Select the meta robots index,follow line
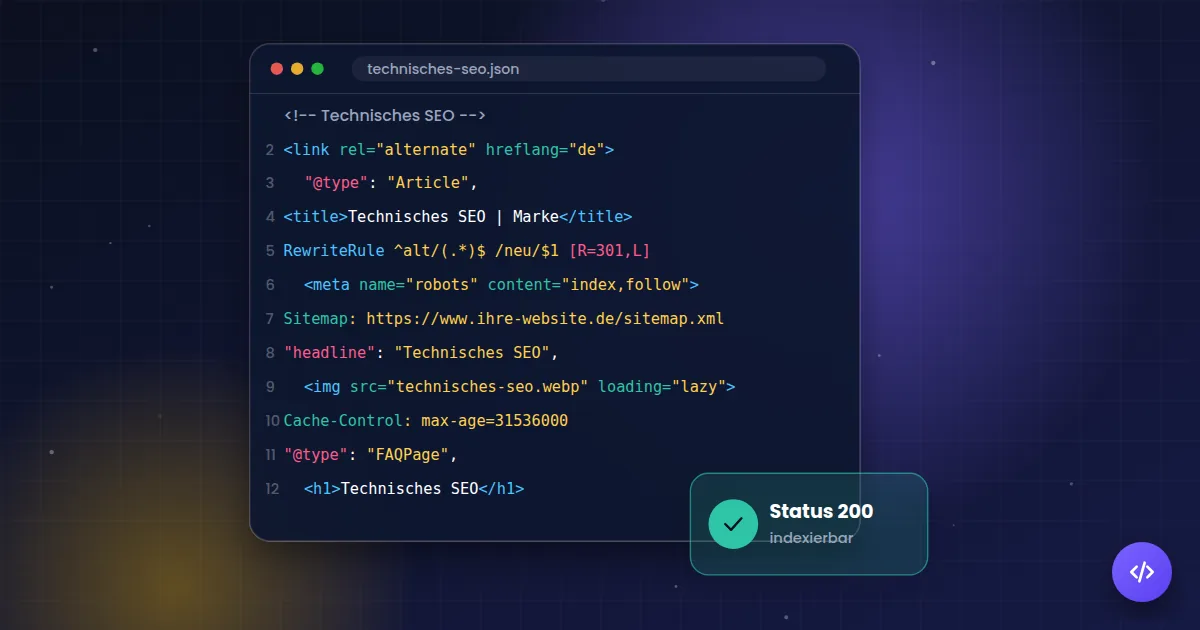Viewport: 1200px width, 630px height. click(x=502, y=285)
